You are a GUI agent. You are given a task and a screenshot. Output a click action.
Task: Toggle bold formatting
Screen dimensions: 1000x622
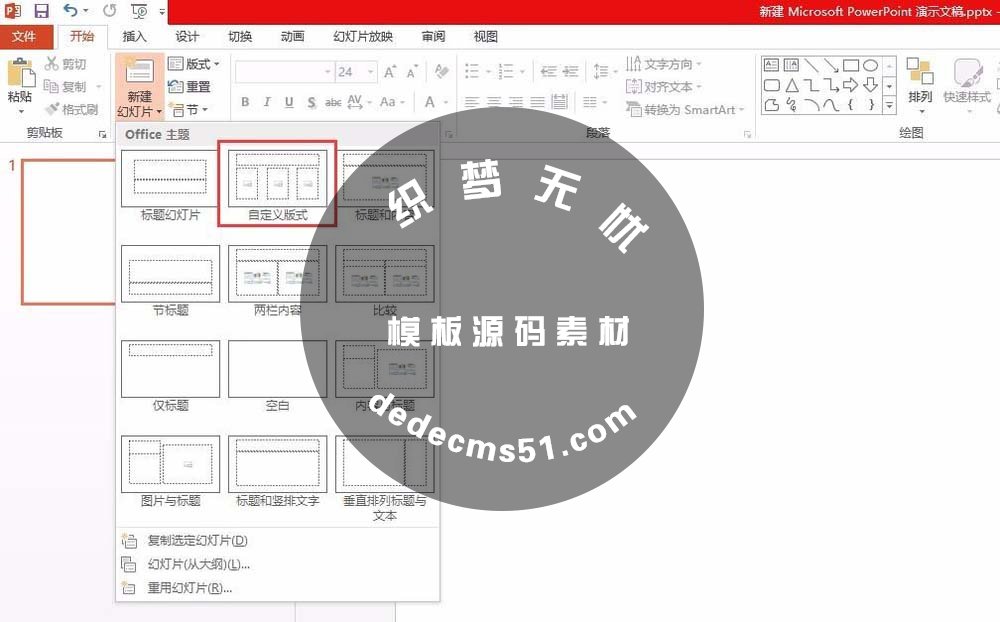coord(244,103)
